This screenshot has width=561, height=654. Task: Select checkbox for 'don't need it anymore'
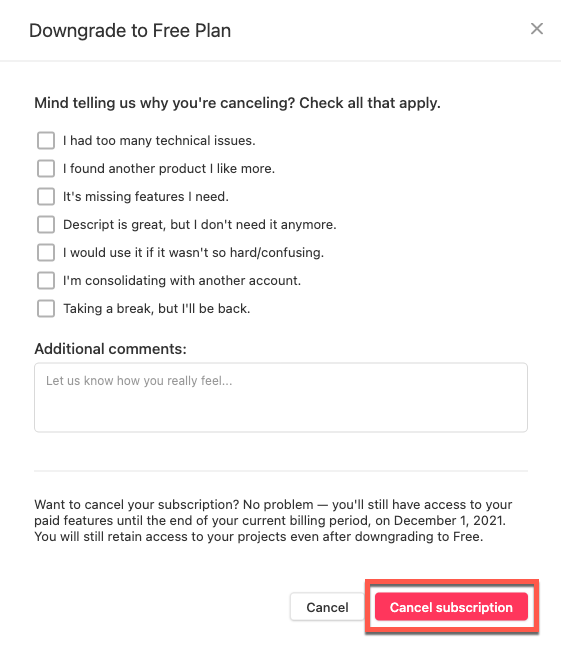[x=46, y=224]
